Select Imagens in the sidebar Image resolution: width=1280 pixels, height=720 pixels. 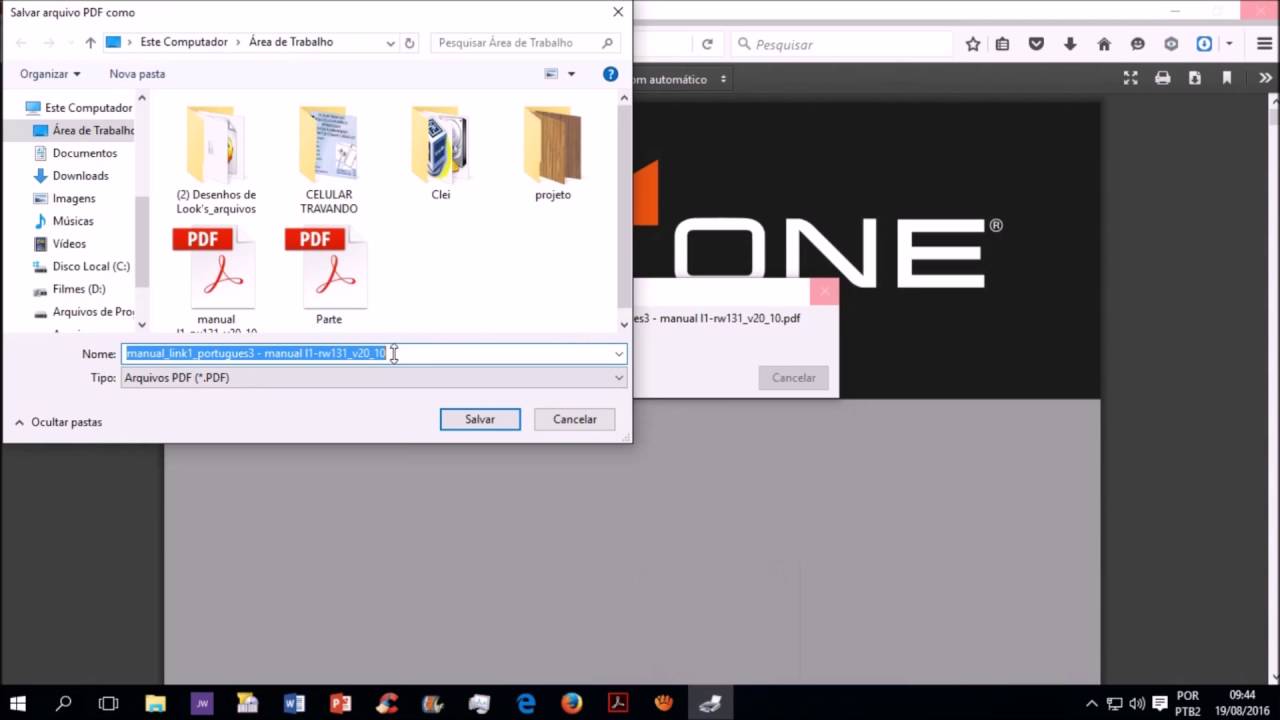(x=65, y=199)
